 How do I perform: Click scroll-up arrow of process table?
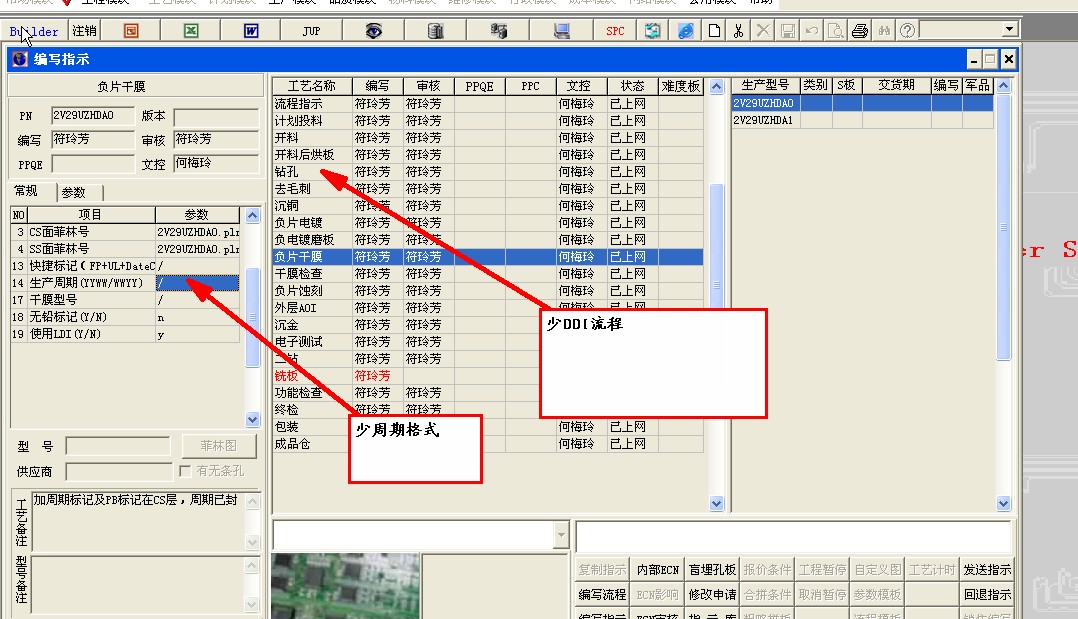click(716, 87)
